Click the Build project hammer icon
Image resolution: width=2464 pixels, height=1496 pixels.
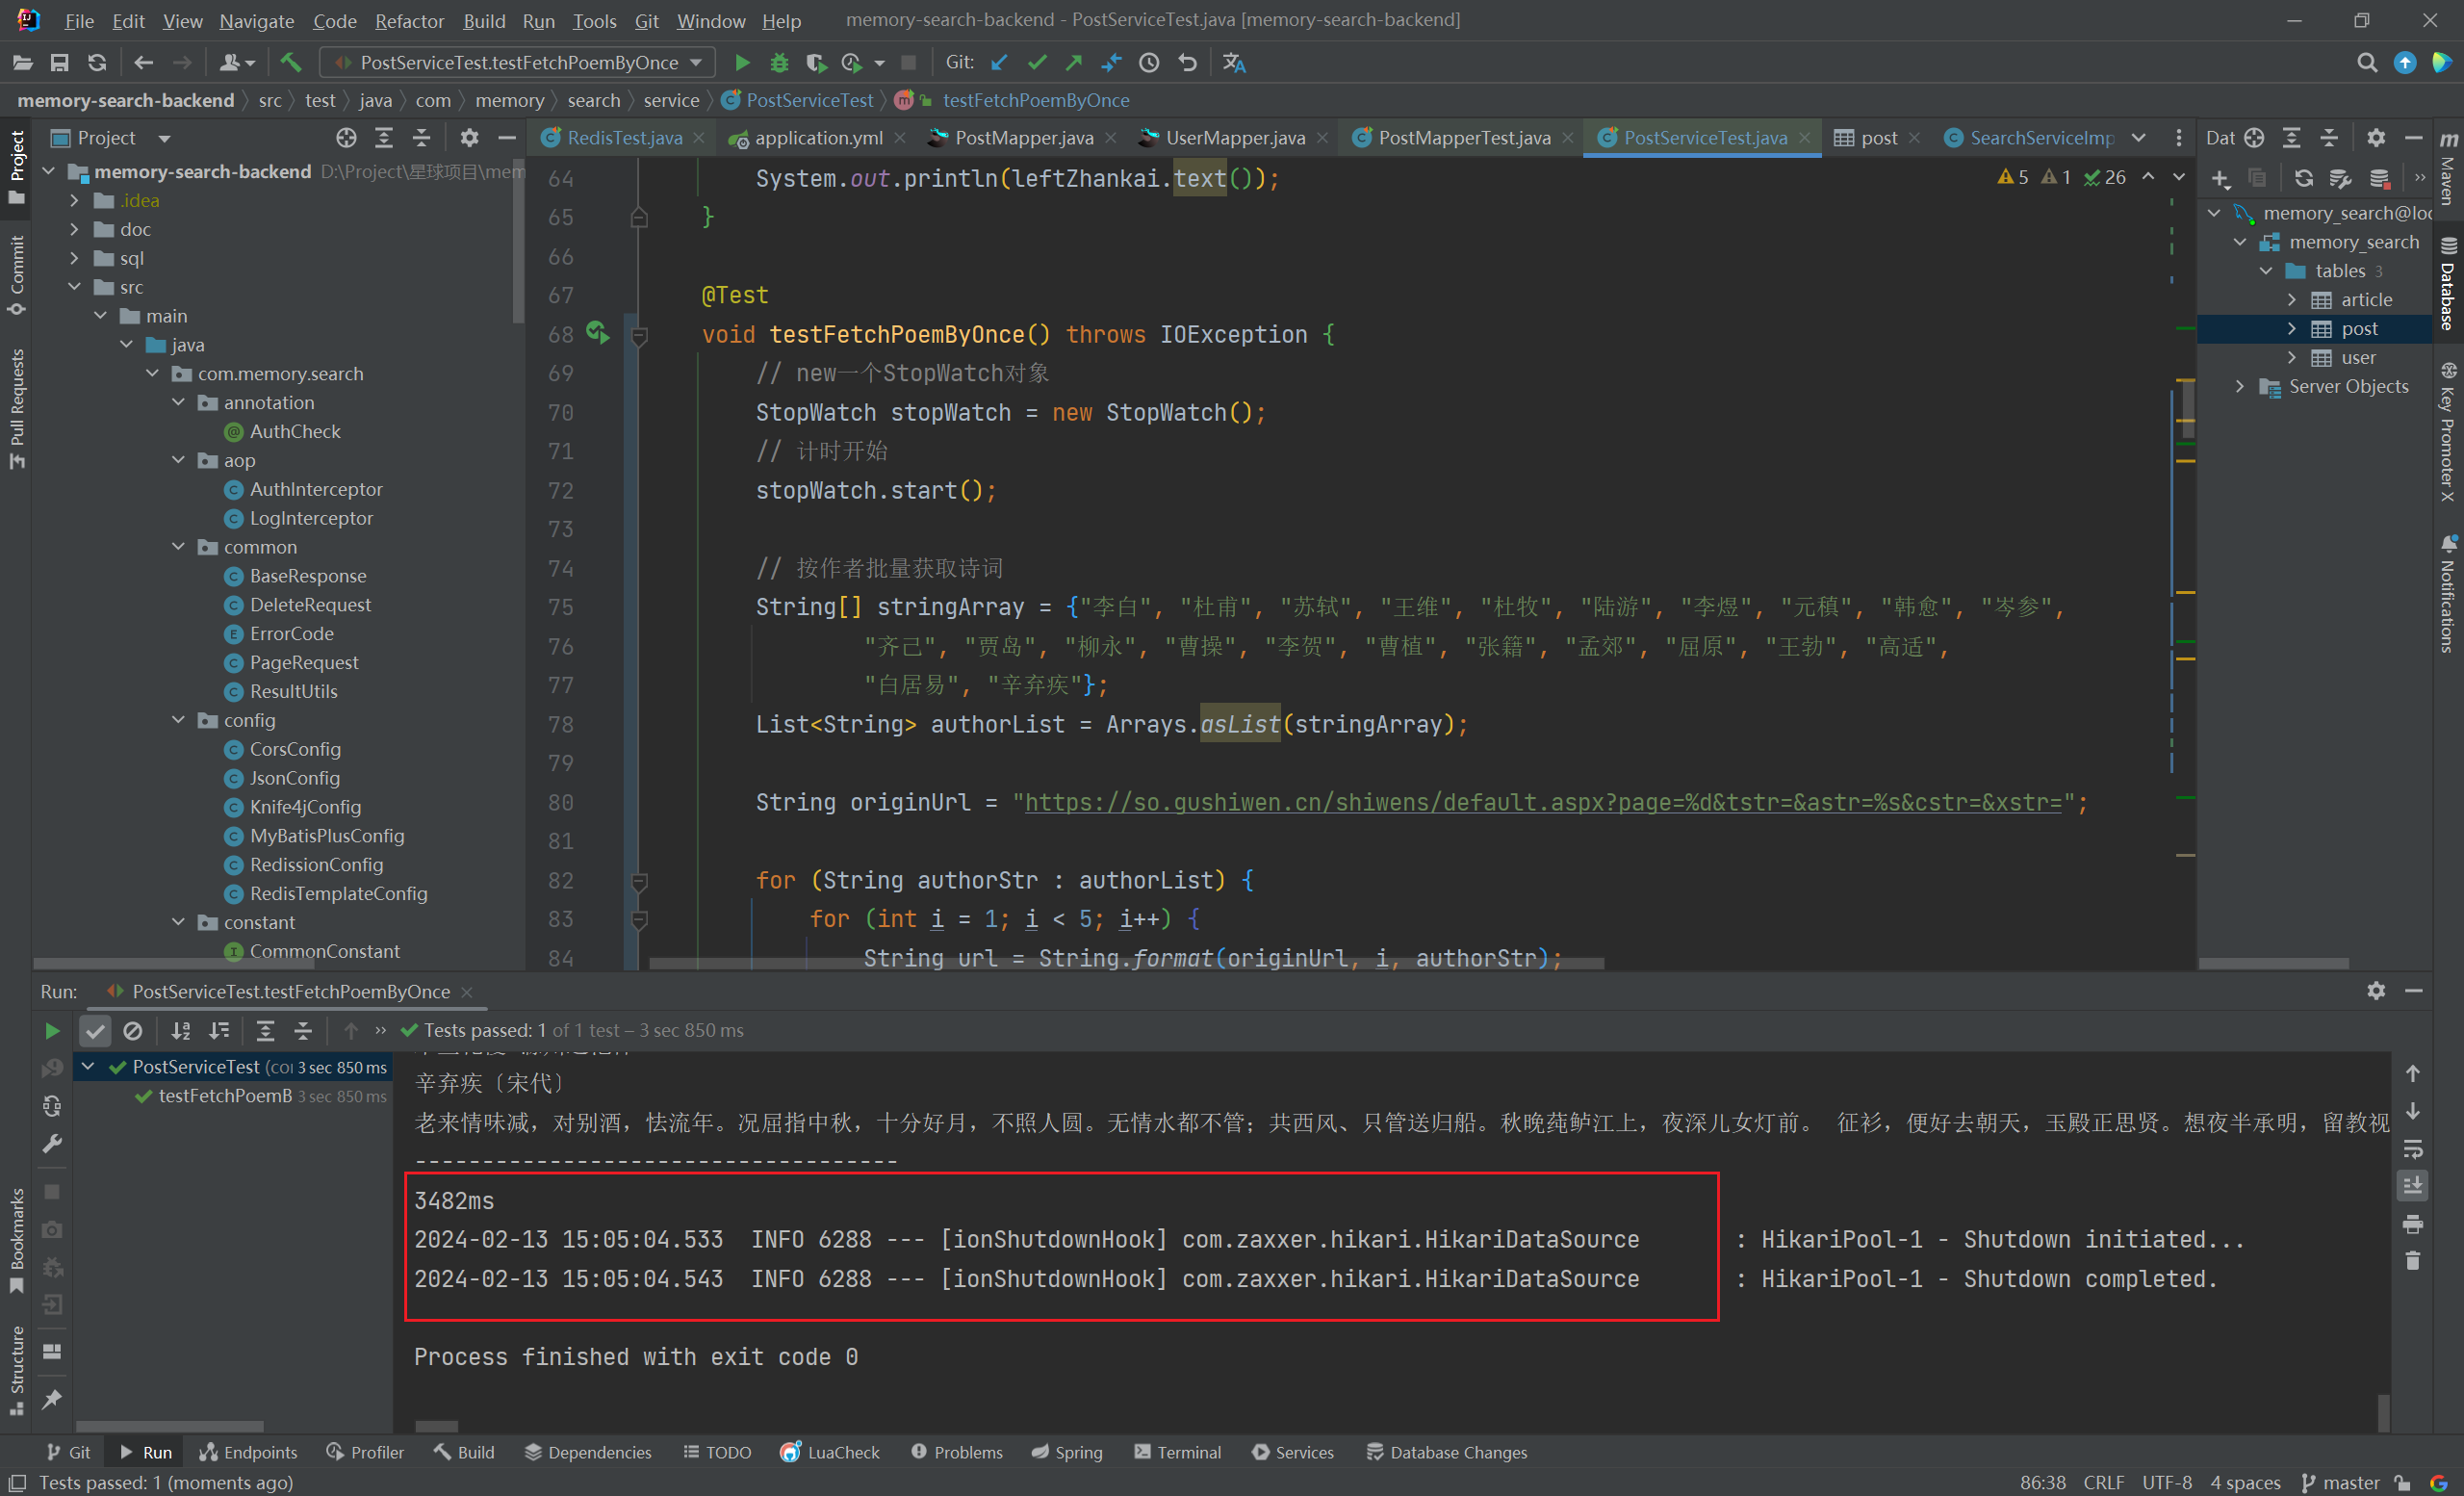pos(290,62)
